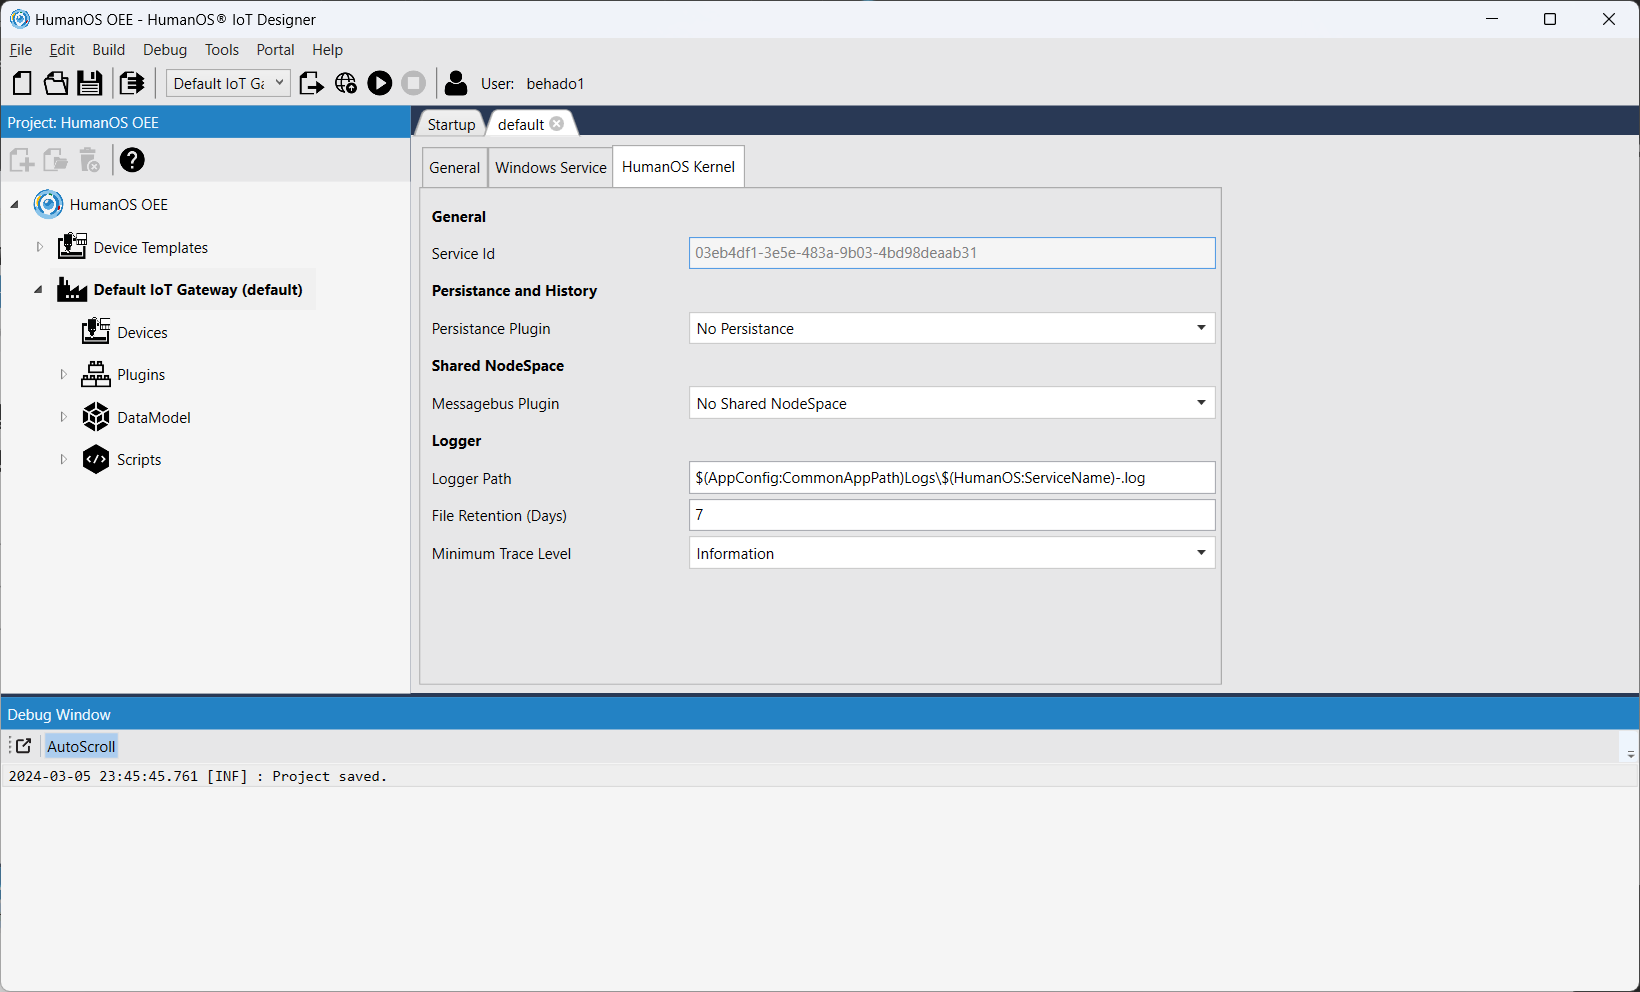Toggle AutoScroll in the Debug Window
Viewport: 1640px width, 992px height.
[81, 746]
